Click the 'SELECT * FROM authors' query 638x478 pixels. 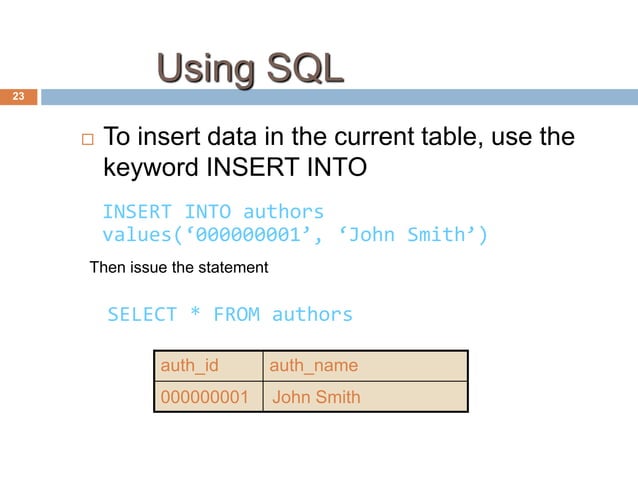230,314
